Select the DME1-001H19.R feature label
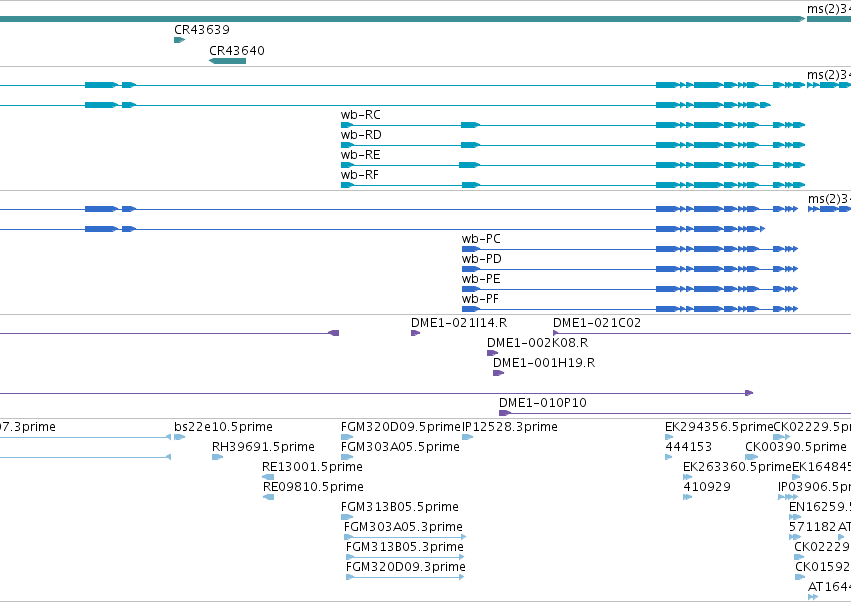 tap(544, 363)
